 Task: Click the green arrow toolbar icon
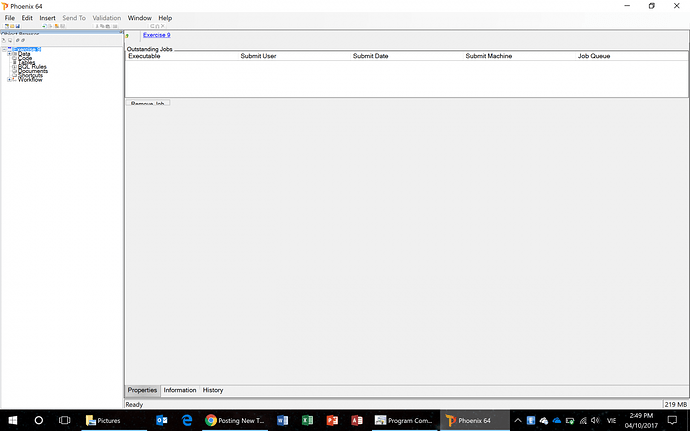point(44,26)
